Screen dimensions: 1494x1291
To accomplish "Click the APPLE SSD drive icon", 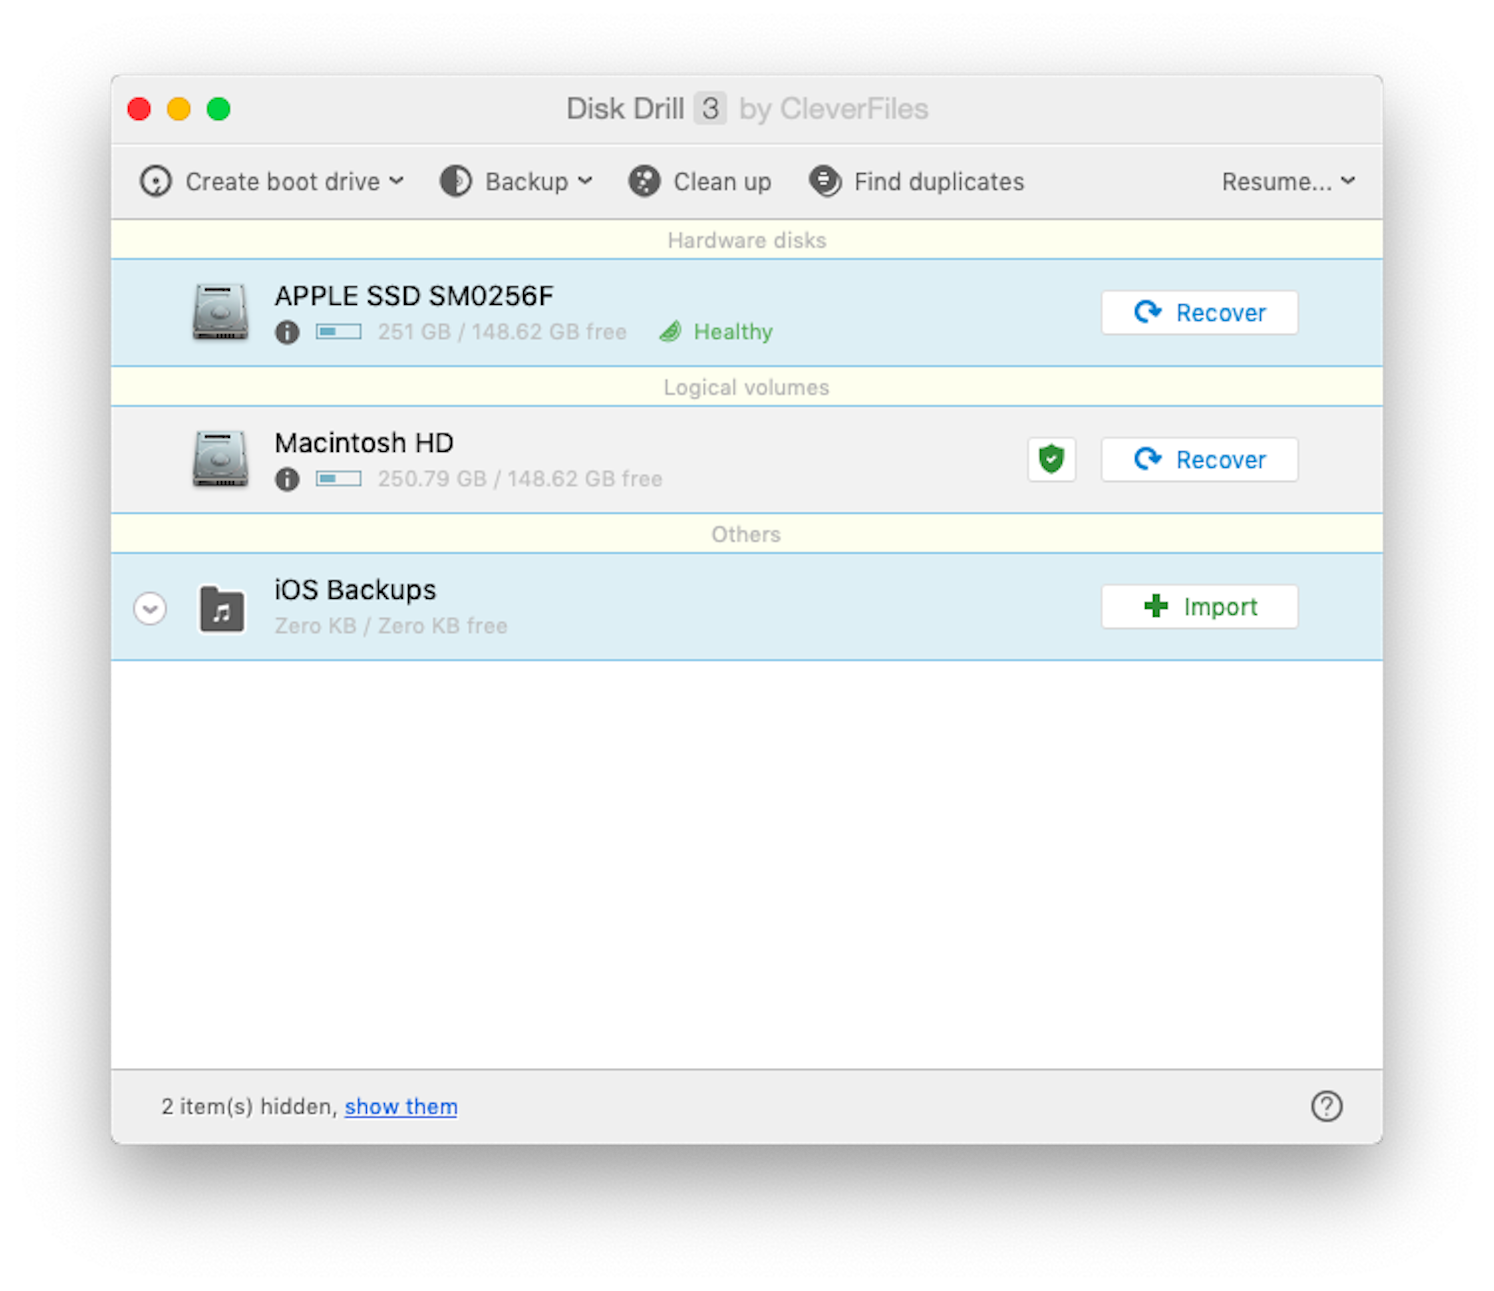I will [220, 312].
